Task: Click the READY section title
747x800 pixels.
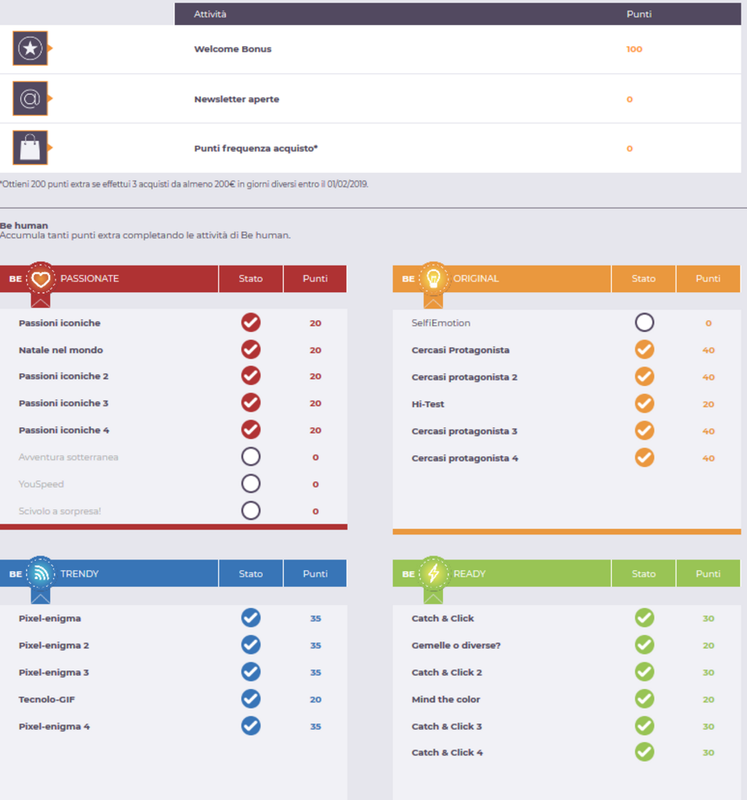Action: click(x=469, y=574)
